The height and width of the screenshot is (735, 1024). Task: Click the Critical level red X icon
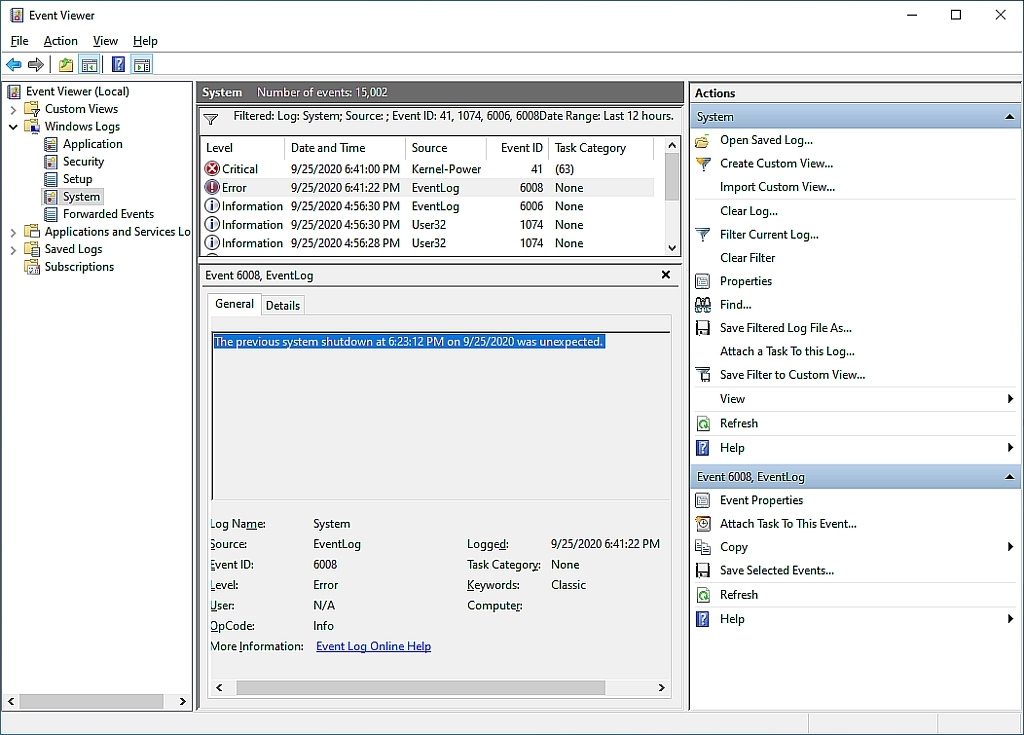[x=212, y=169]
